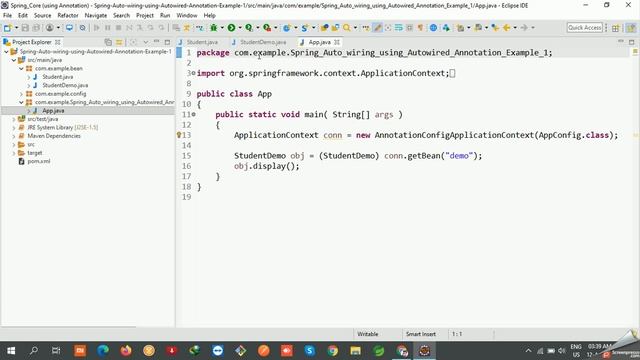Open the Search icon dropdown arrow
The image size is (640, 360).
pos(355,28)
